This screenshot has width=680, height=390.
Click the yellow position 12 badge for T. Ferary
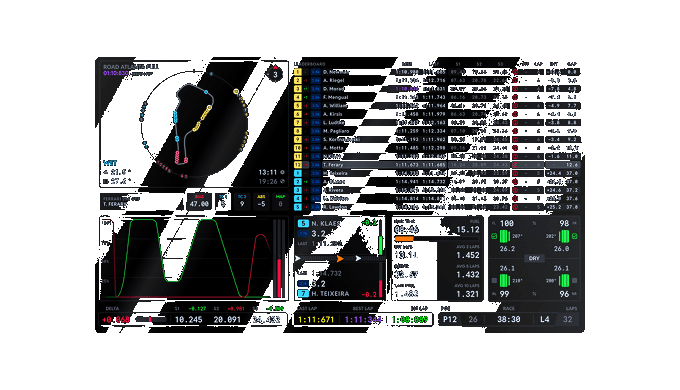(298, 165)
